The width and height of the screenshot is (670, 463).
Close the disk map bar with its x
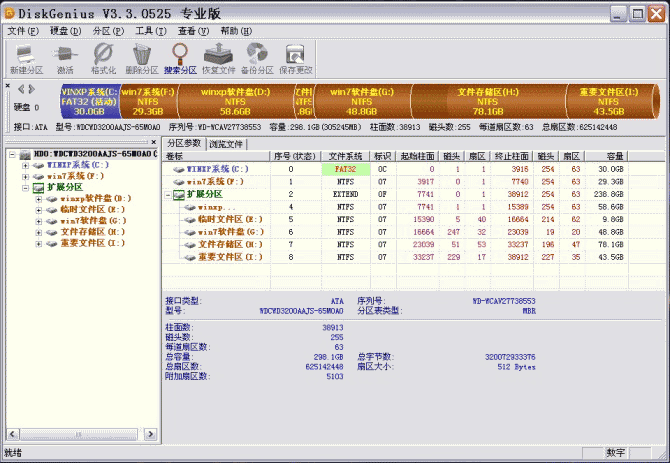tap(8, 85)
